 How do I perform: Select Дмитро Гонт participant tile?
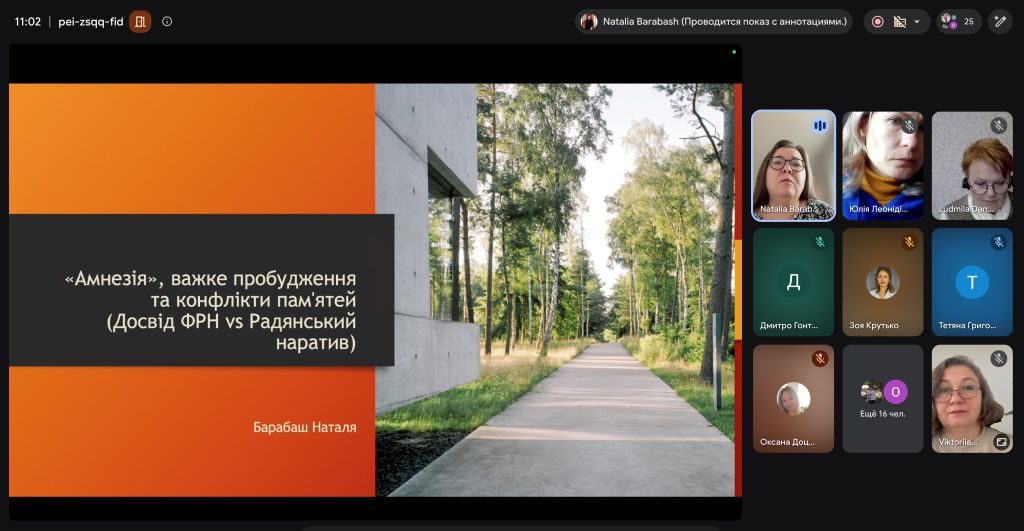point(793,282)
